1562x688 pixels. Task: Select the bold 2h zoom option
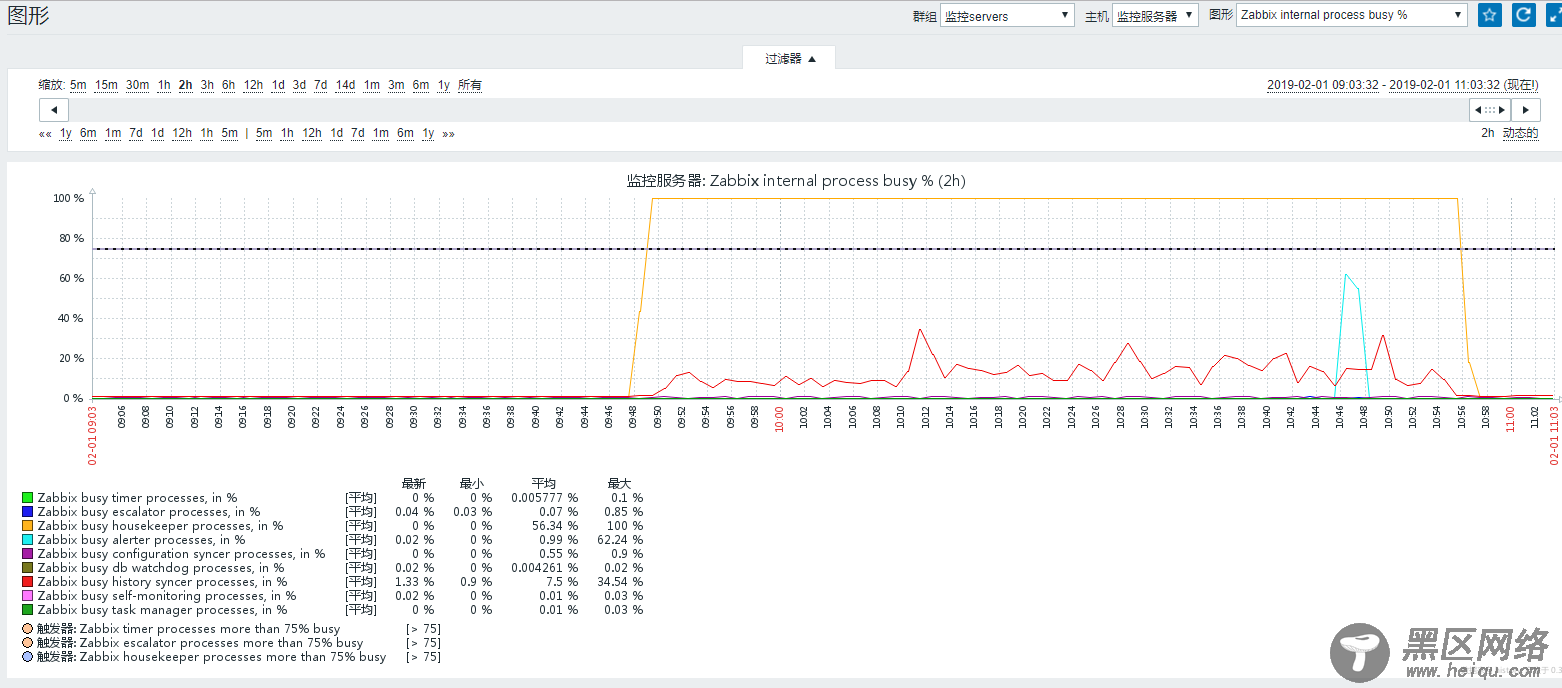(x=185, y=85)
